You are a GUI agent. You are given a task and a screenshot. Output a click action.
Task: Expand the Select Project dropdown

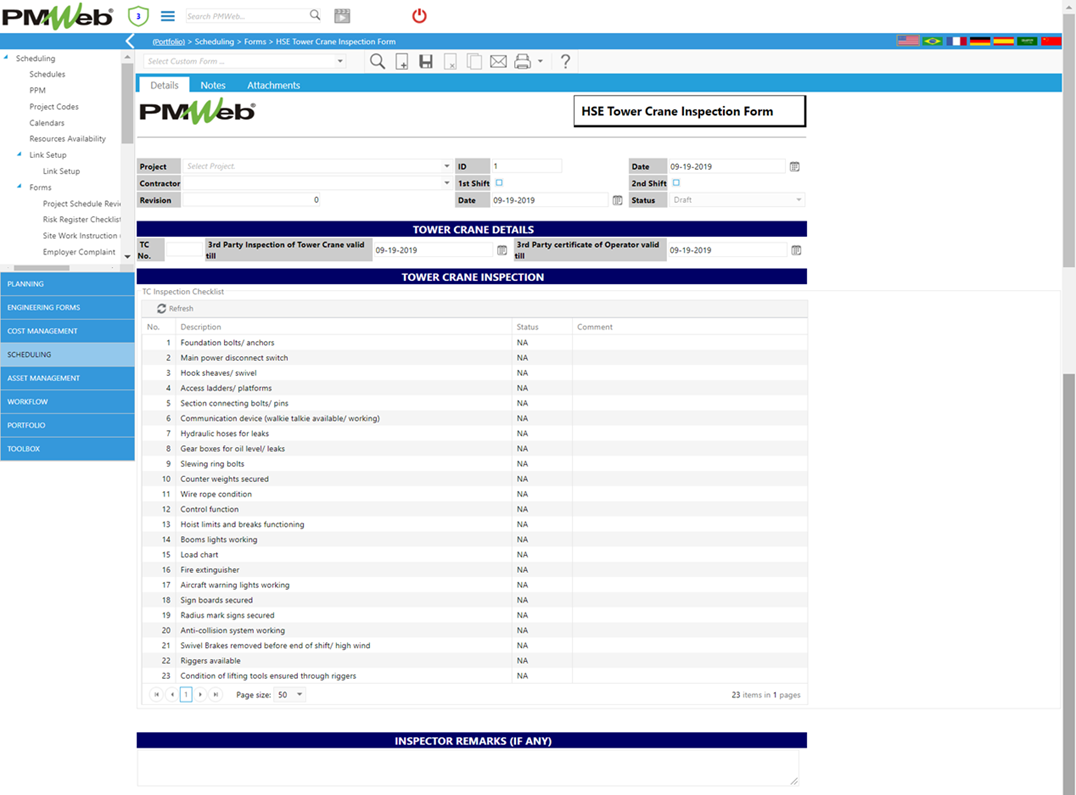[446, 167]
